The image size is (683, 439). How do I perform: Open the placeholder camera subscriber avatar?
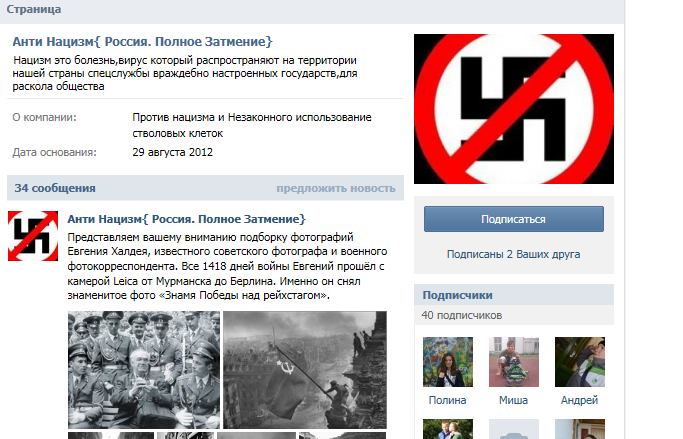pyautogui.click(x=514, y=429)
